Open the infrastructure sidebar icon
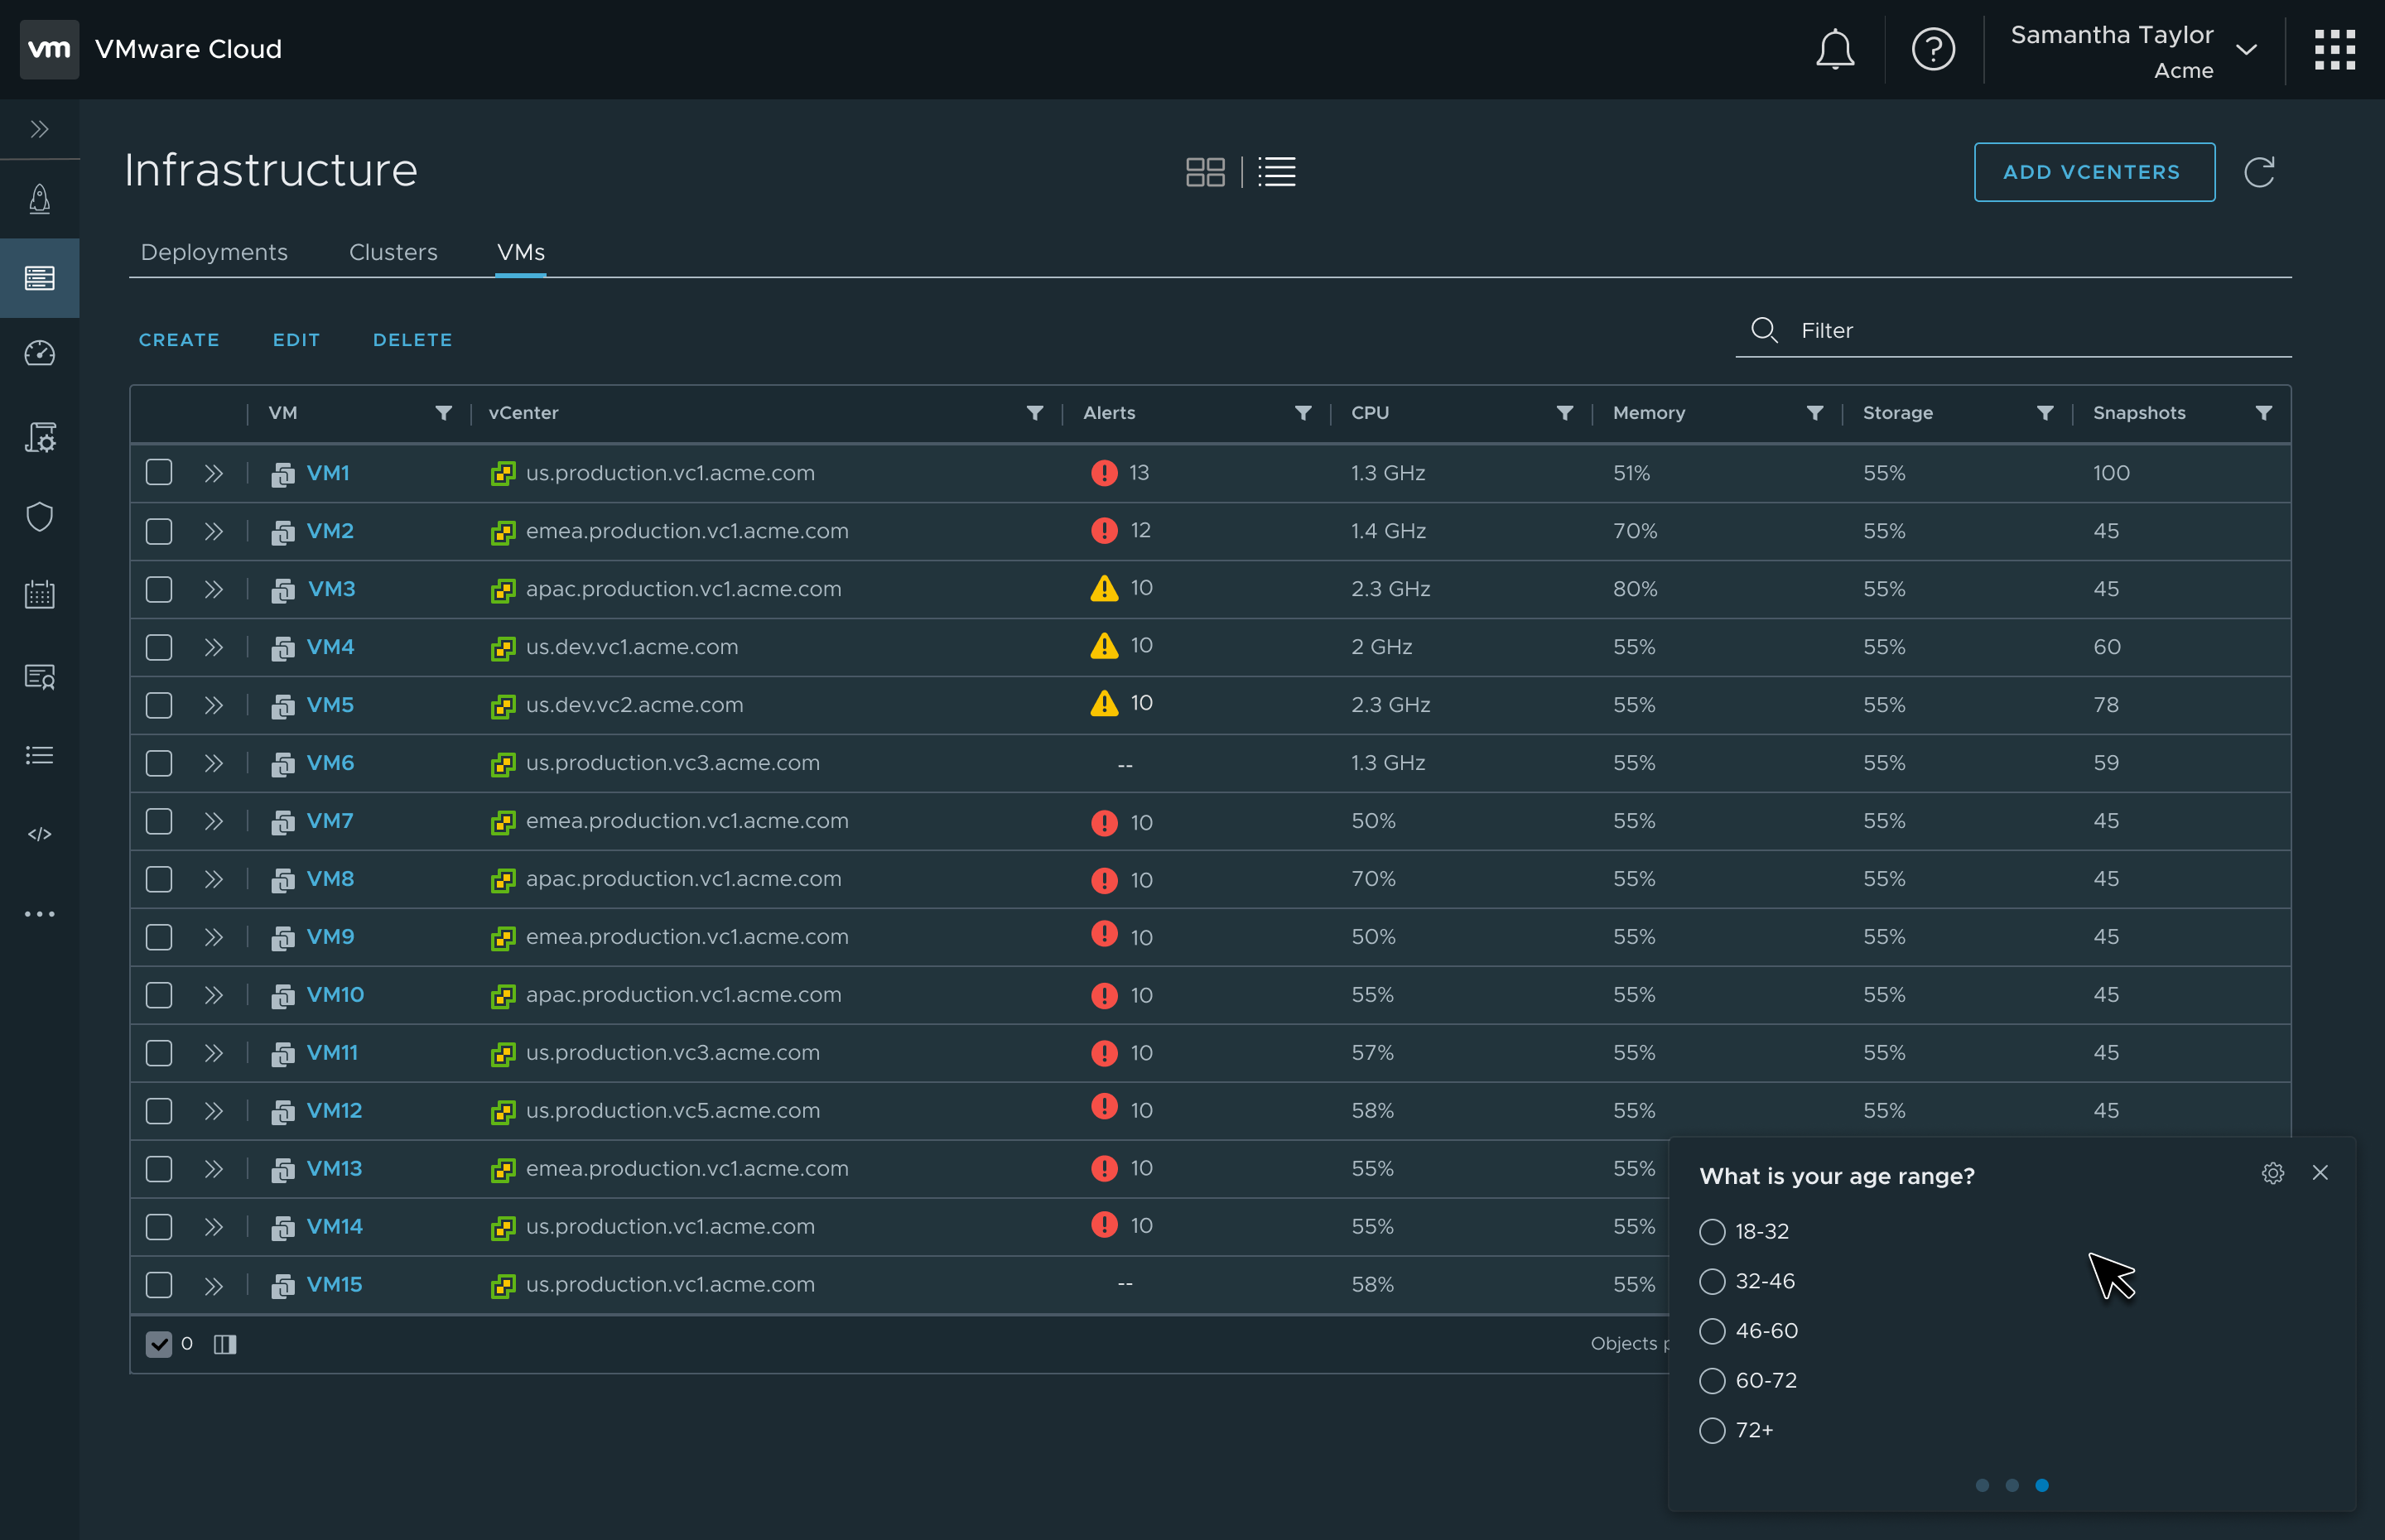This screenshot has width=2385, height=1540. [40, 277]
